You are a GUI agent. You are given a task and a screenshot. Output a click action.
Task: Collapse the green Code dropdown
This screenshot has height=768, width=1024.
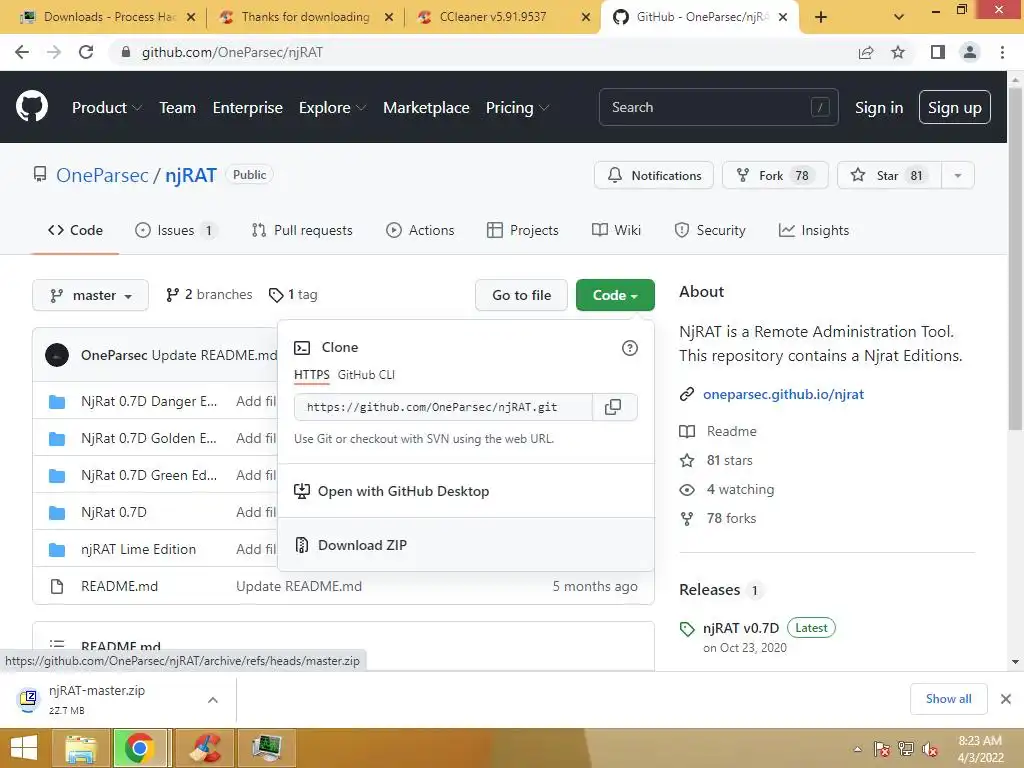(615, 295)
